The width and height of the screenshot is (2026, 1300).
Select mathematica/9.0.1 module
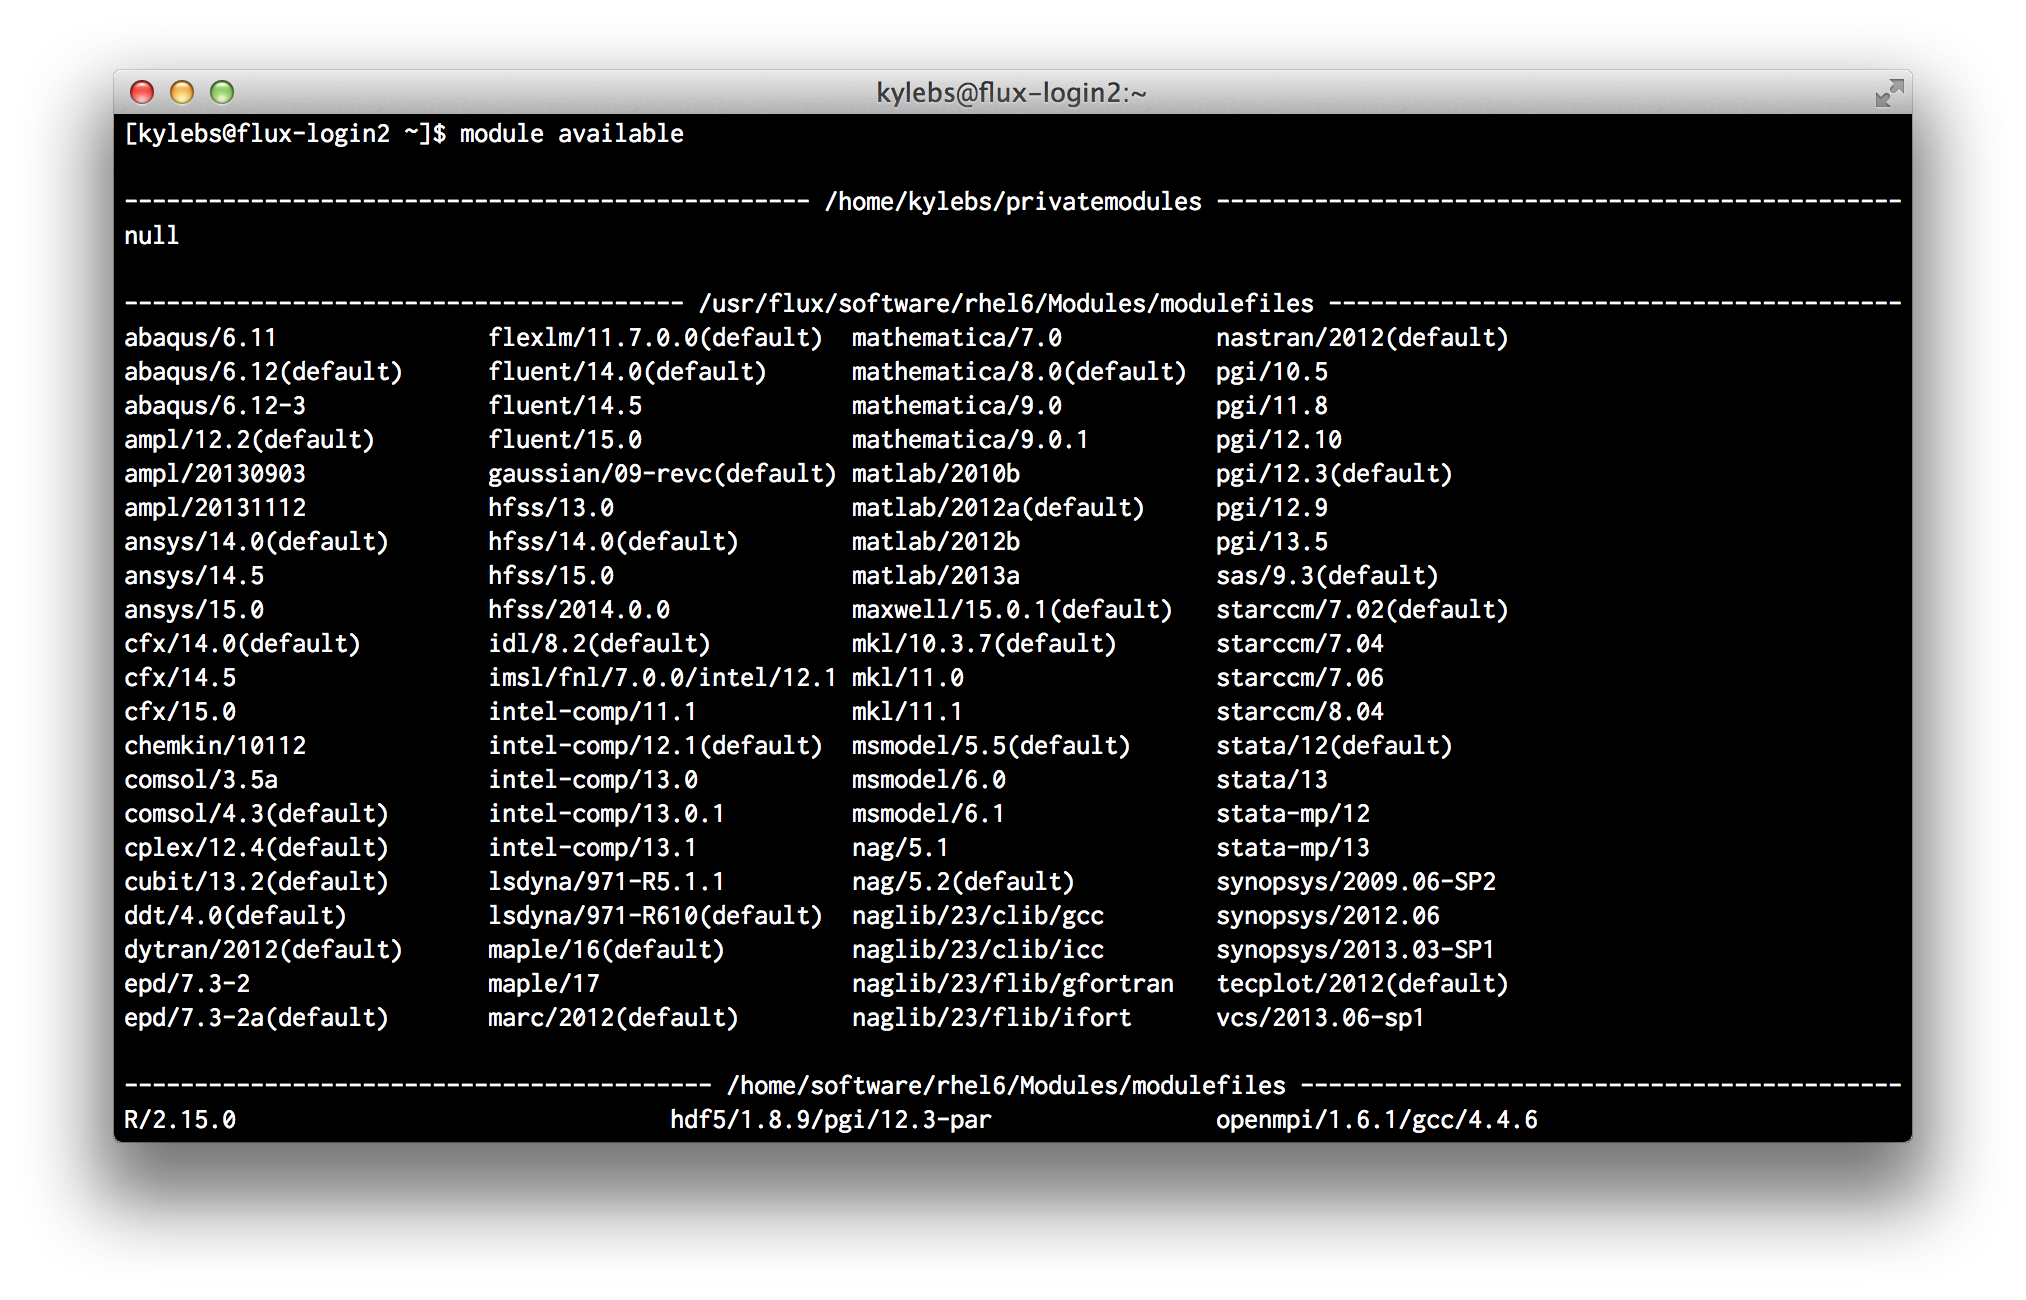point(970,439)
